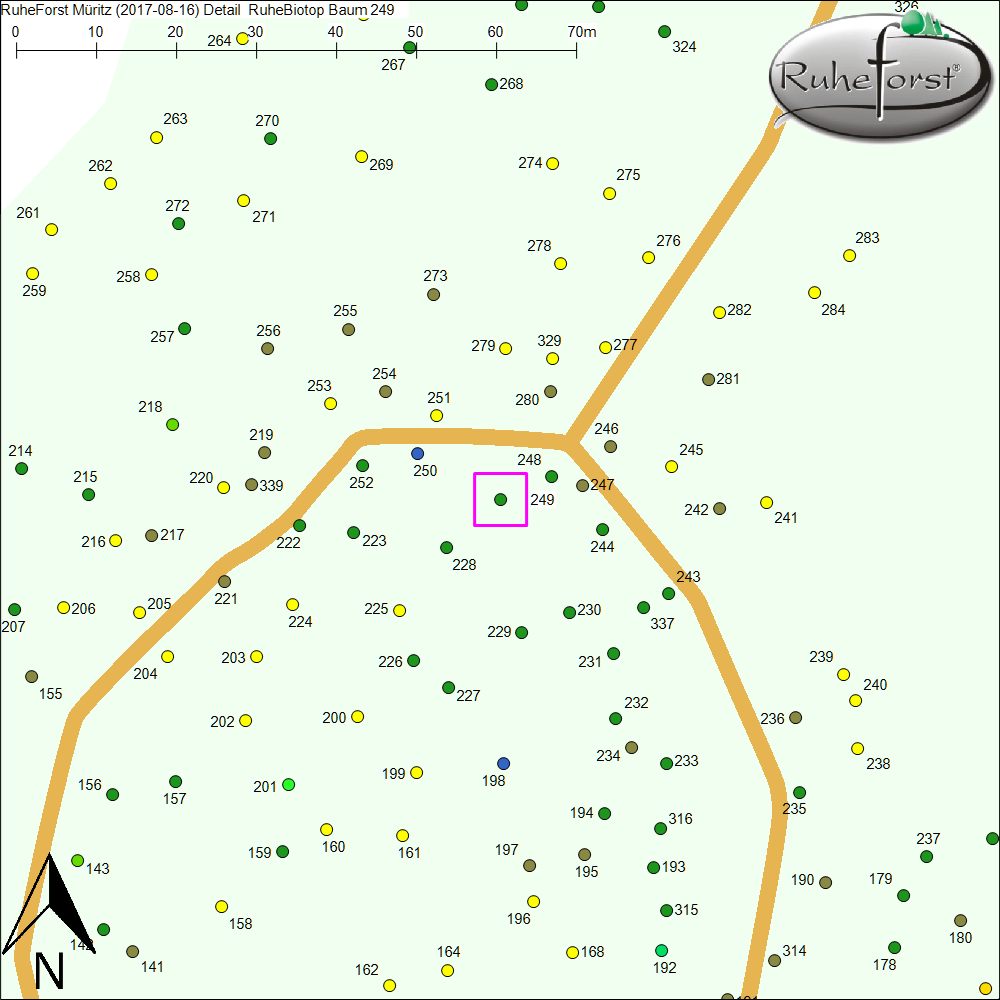Pick the teal tree marker 192
1000x1000 pixels.
tap(661, 949)
